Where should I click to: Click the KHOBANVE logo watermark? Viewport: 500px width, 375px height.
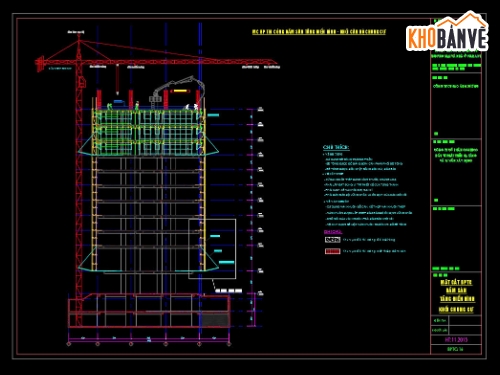pyautogui.click(x=447, y=31)
